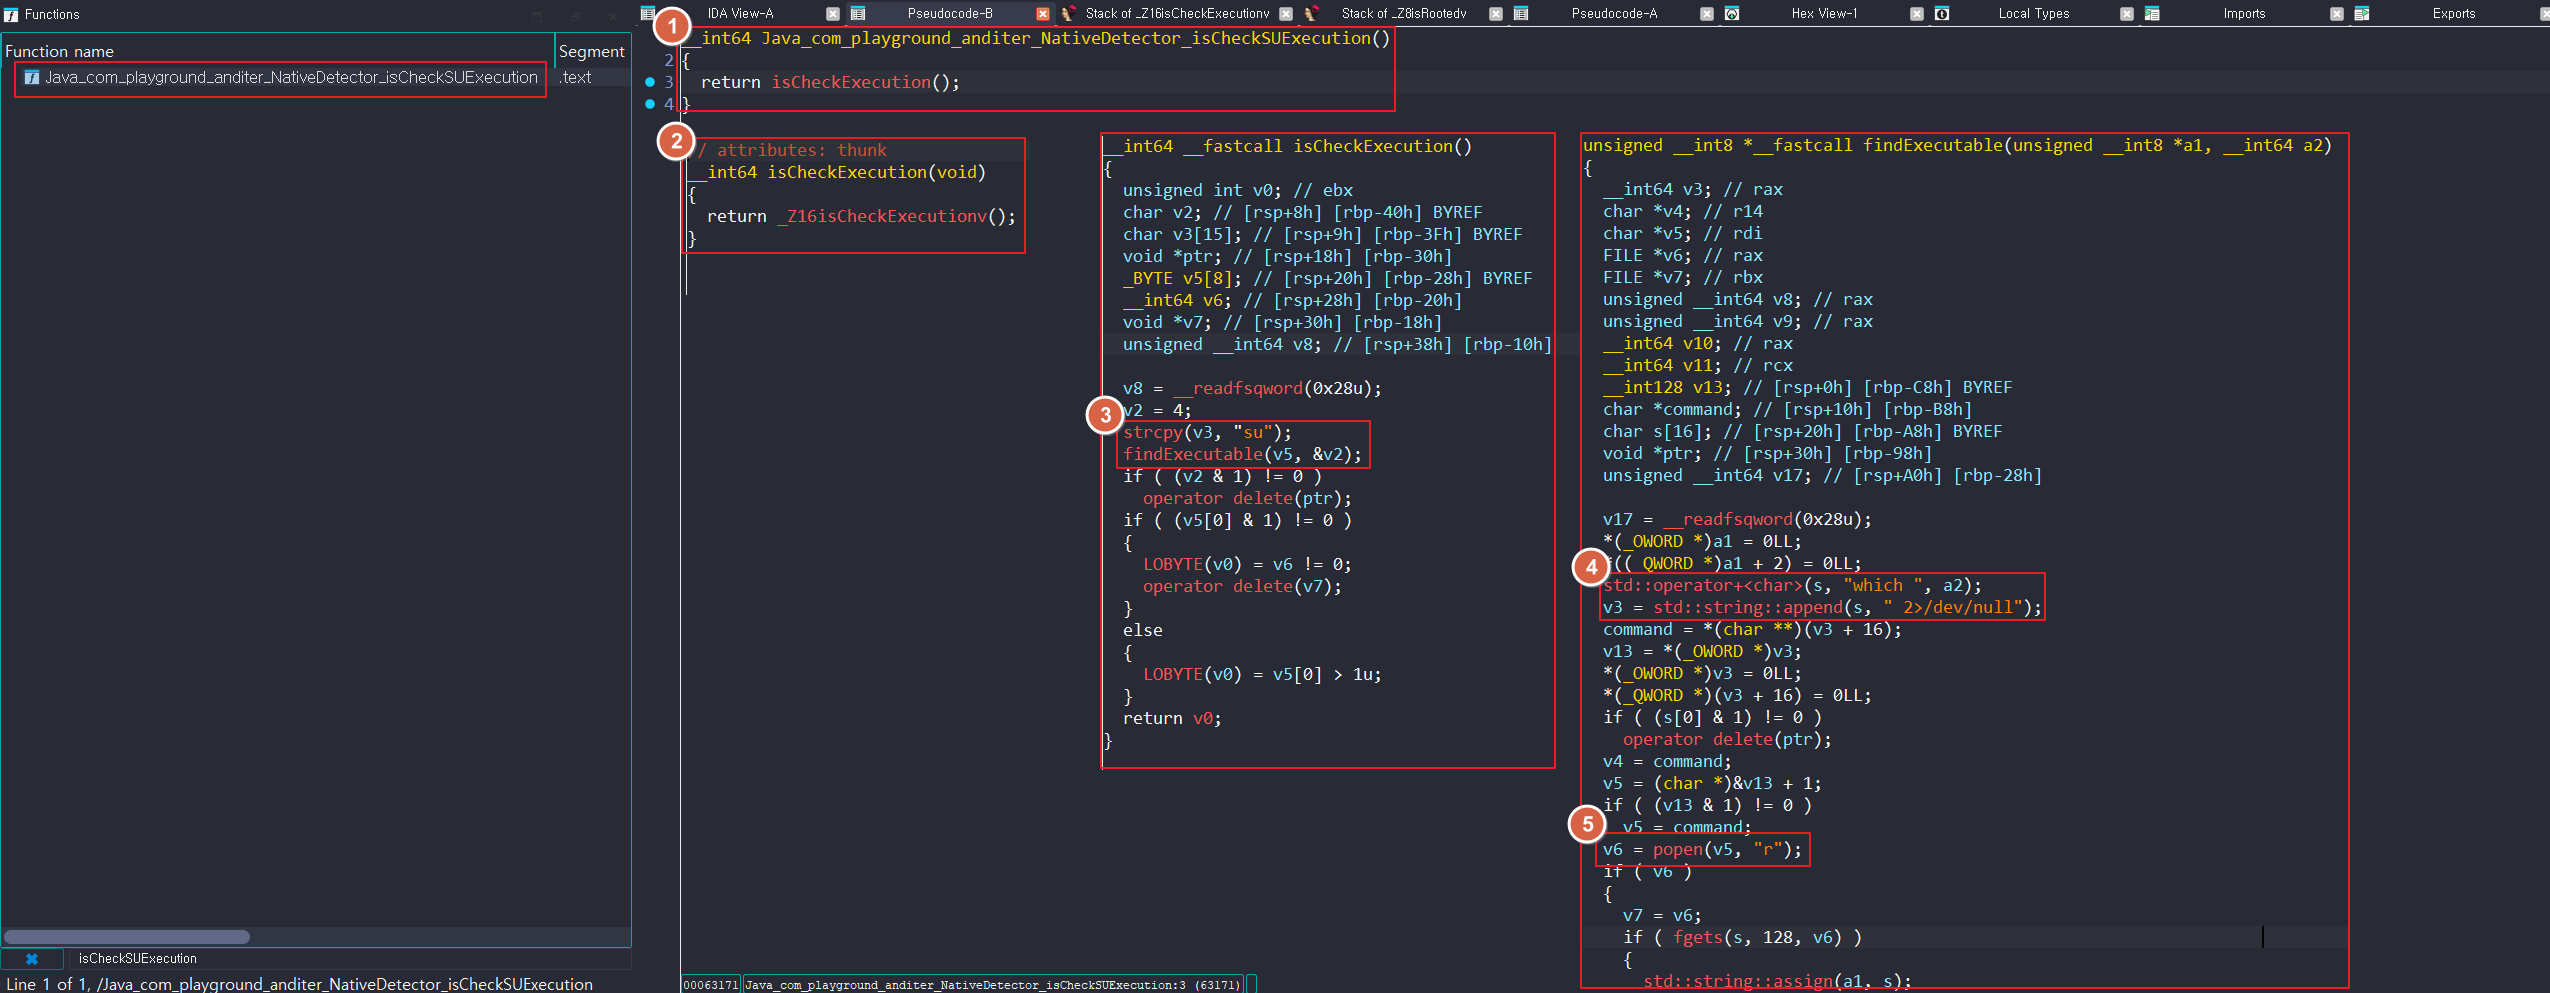
Task: Toggle the breakpoint dot on line 3
Action: 650,82
